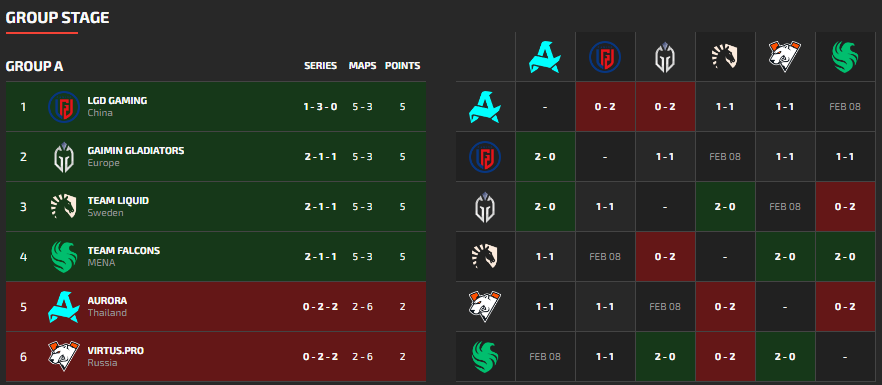The width and height of the screenshot is (882, 385).
Task: Click Team Liquid horse logo in standings
Action: pos(64,206)
